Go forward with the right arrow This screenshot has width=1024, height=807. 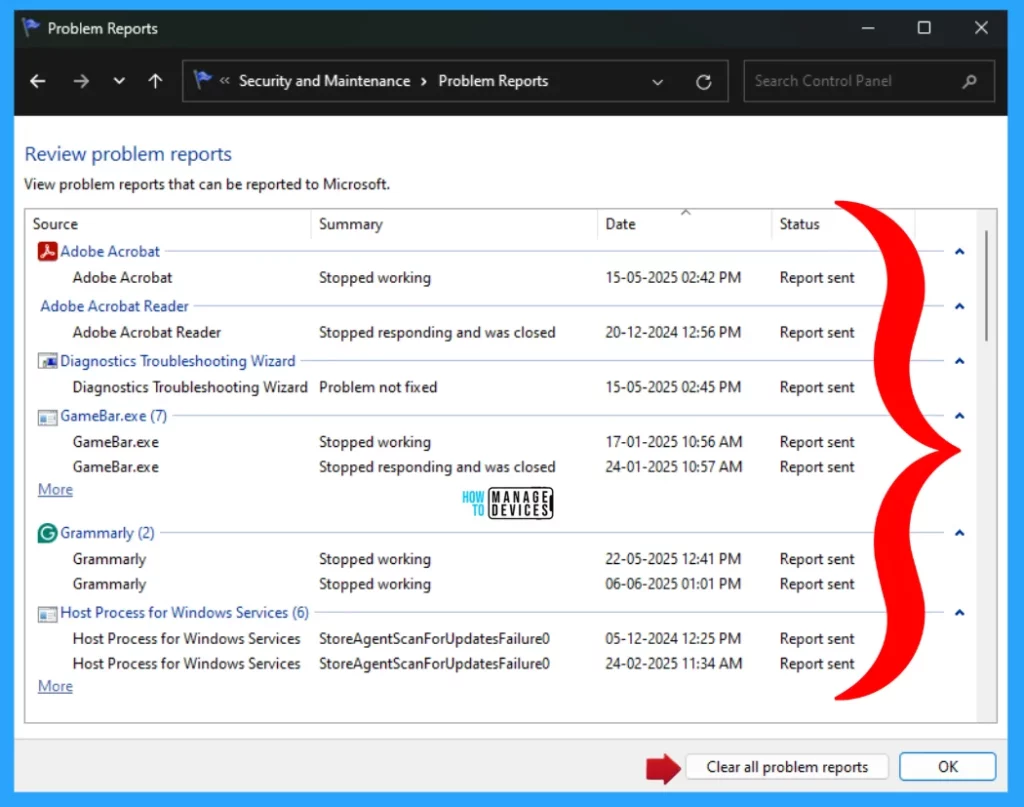pos(81,81)
